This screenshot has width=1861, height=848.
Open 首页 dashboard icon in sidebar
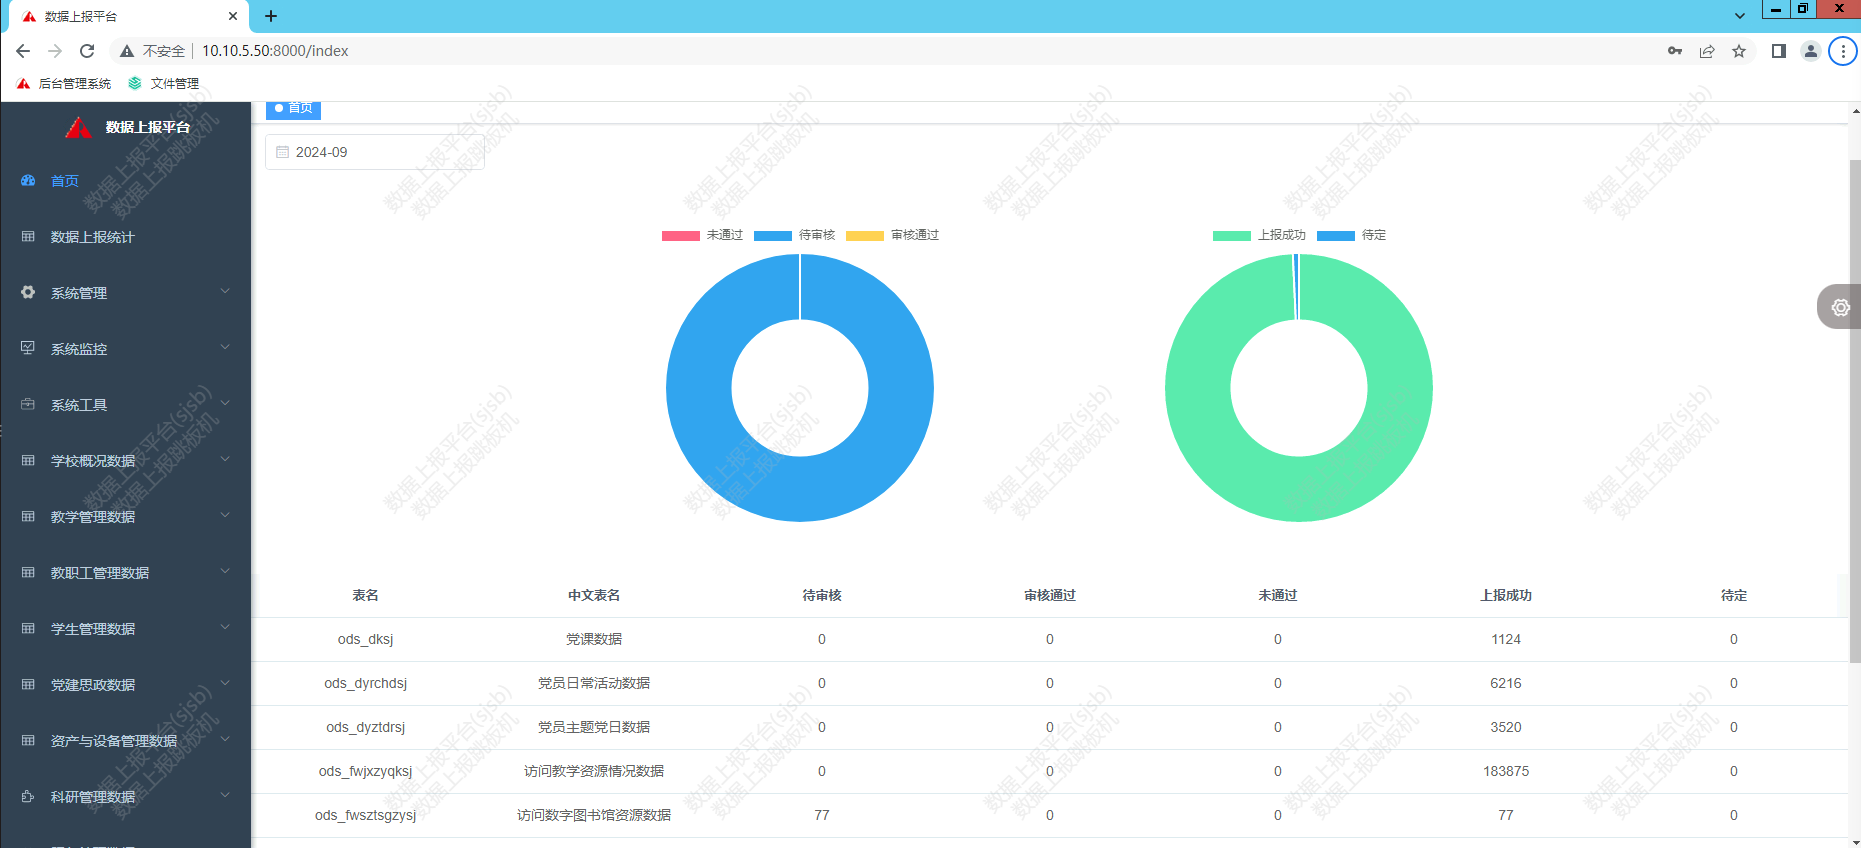(28, 181)
